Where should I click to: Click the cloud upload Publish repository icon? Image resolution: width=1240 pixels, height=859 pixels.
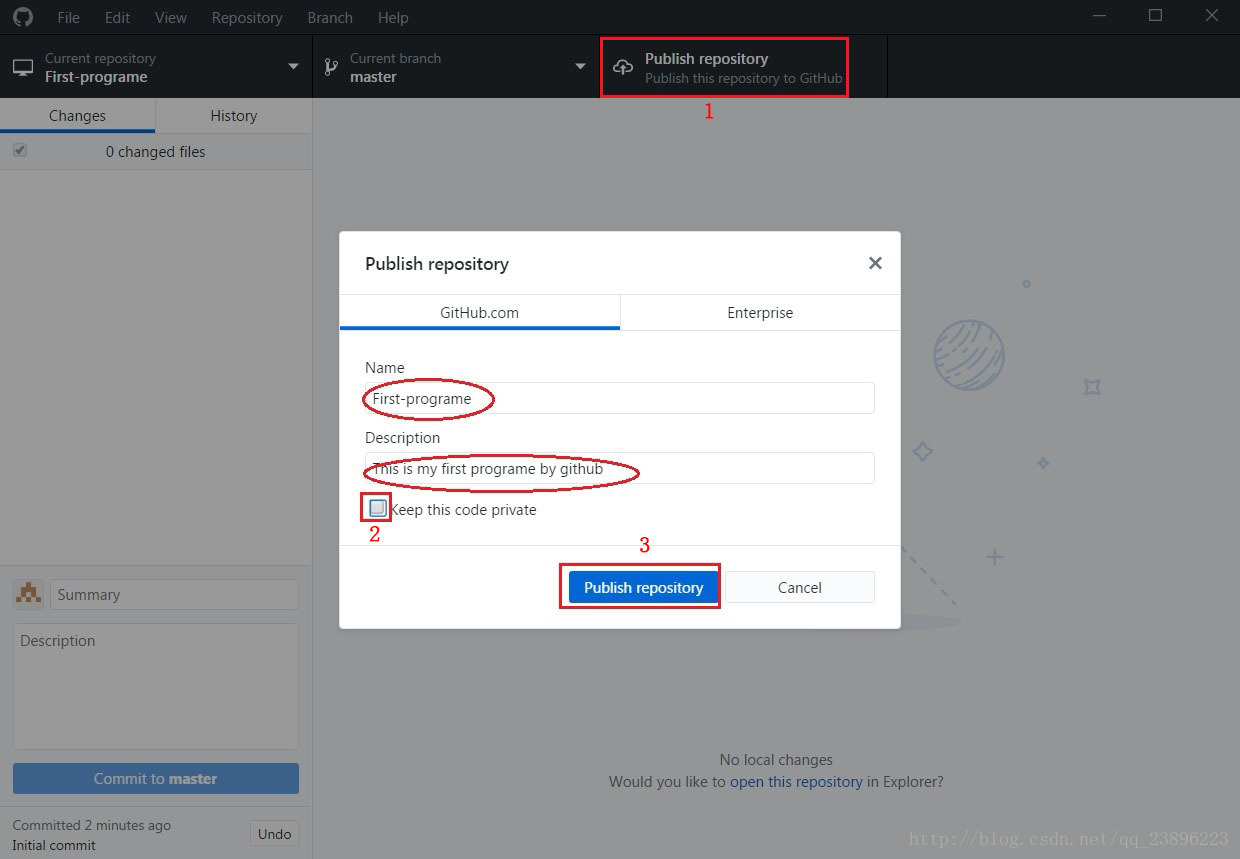click(623, 67)
